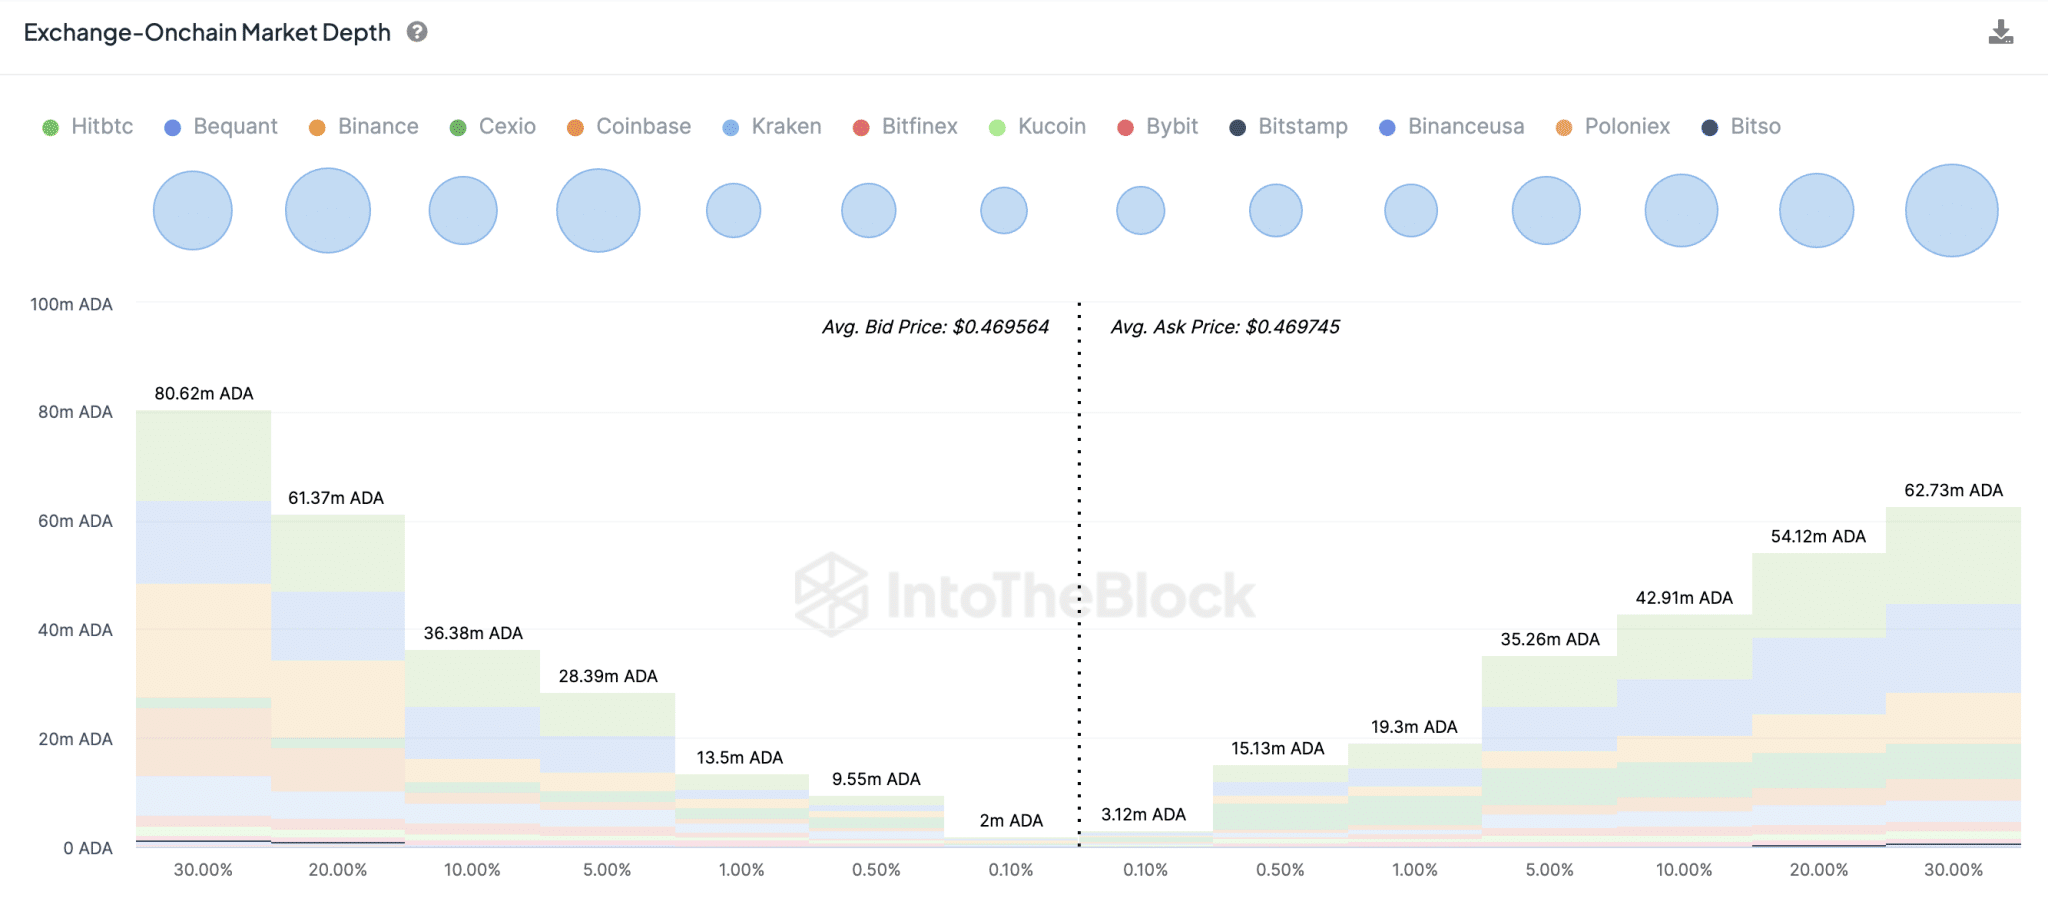Image resolution: width=2048 pixels, height=908 pixels.
Task: Click the 9.55m ADA bar label
Action: pos(876,779)
